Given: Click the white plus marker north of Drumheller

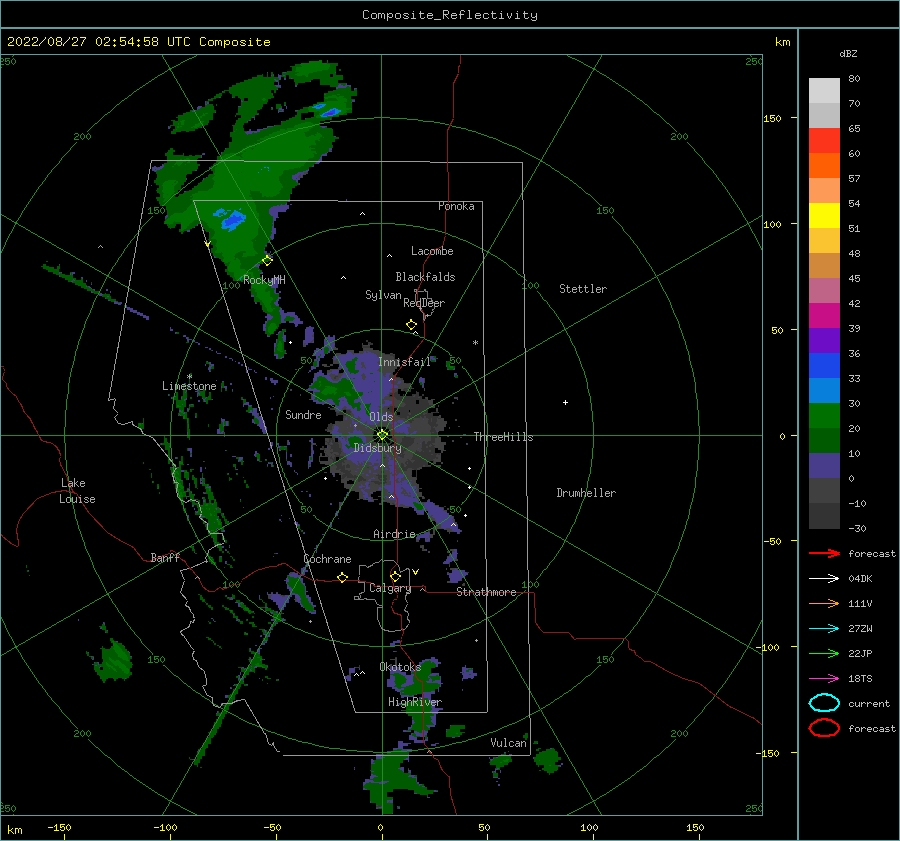Looking at the screenshot, I should pyautogui.click(x=565, y=402).
